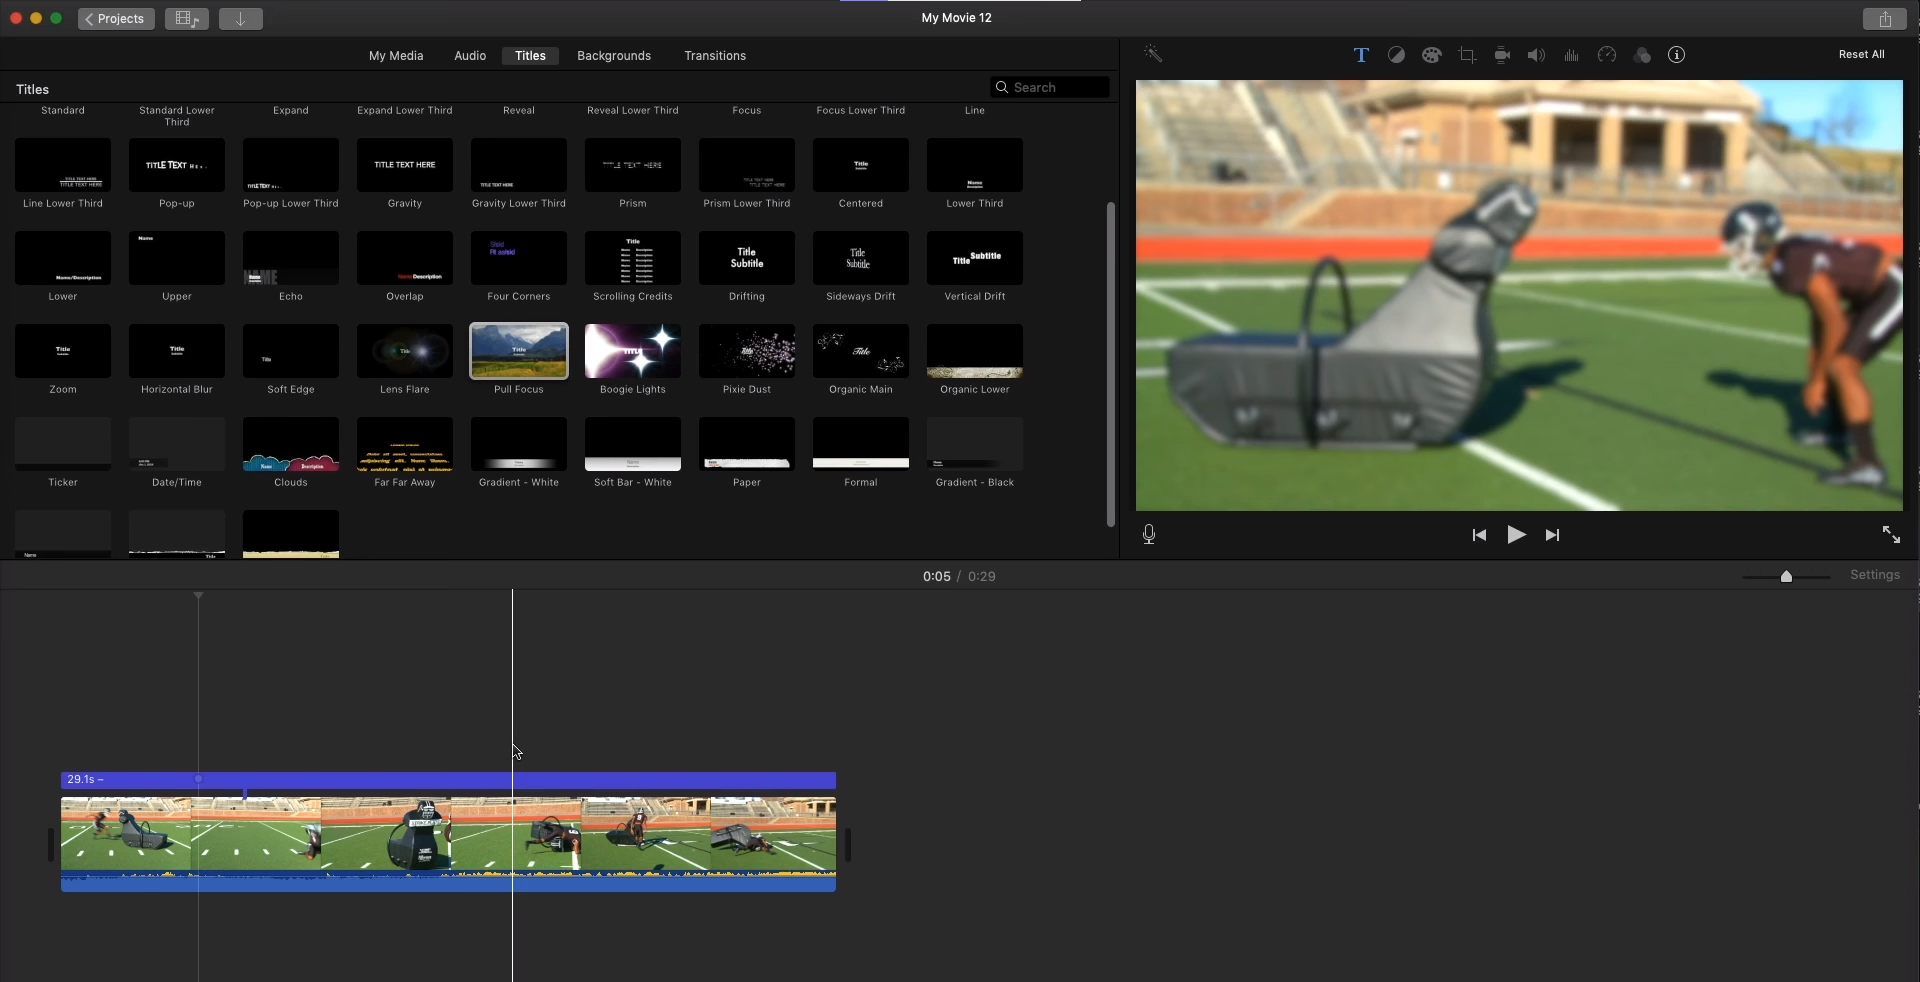Select the Cropping tool icon
Viewport: 1920px width, 982px height.
tap(1467, 56)
